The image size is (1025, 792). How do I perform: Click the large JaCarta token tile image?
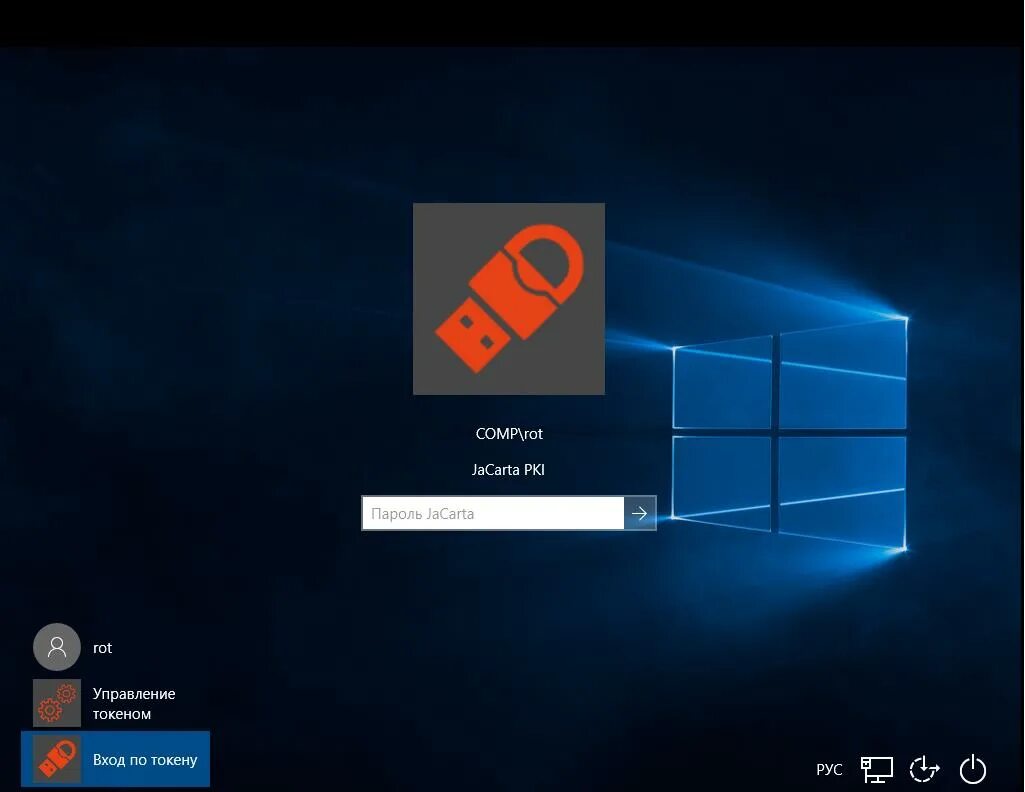pos(509,299)
